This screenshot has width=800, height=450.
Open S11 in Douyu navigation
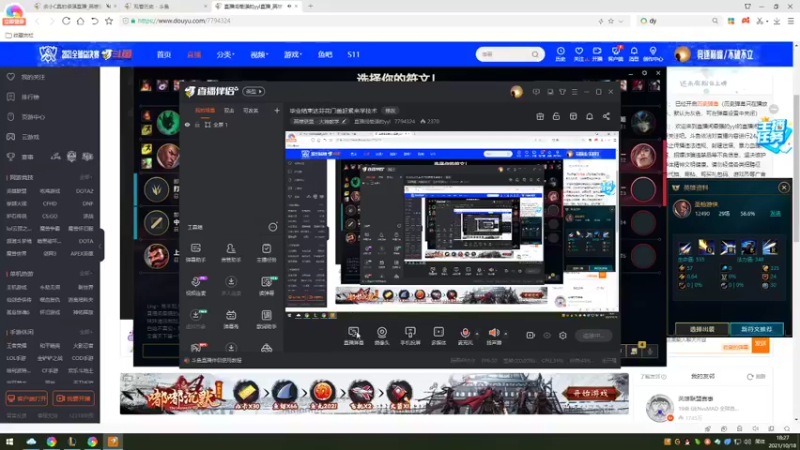354,55
